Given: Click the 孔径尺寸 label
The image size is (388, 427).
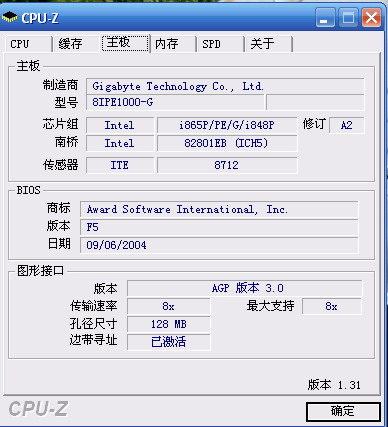Looking at the screenshot, I should tap(93, 323).
